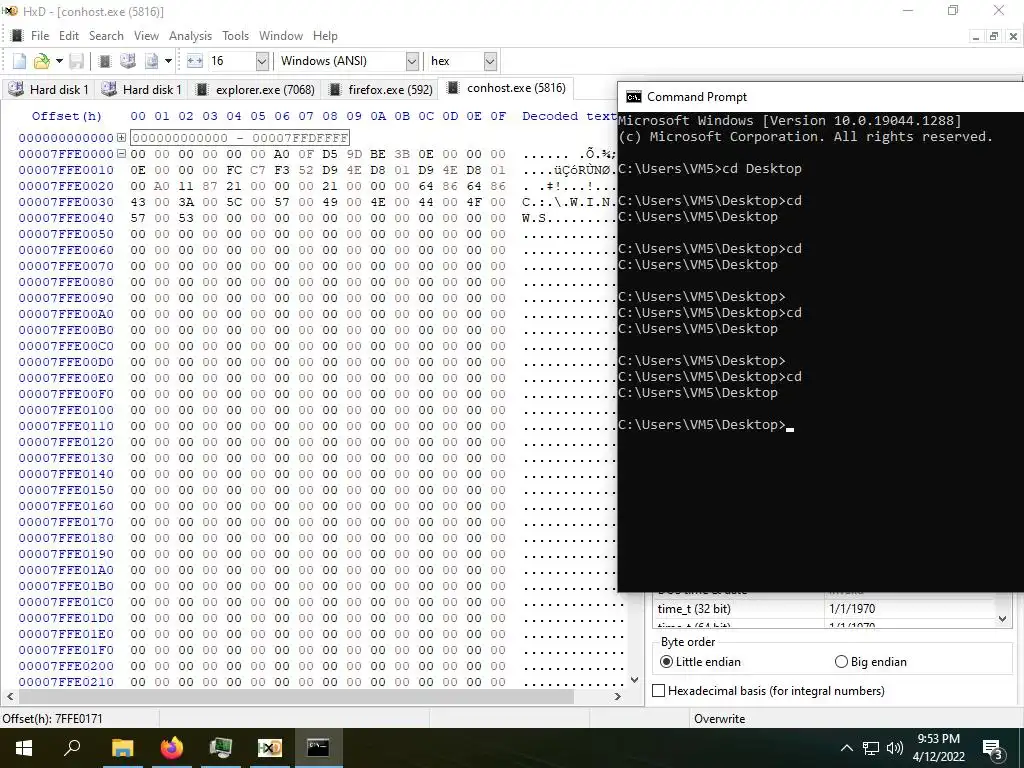
Task: Open taskbar Search magnifier
Action: pos(72,748)
